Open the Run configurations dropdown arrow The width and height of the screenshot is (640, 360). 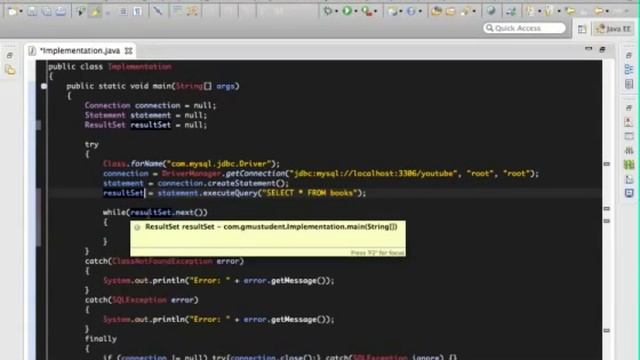tap(356, 11)
